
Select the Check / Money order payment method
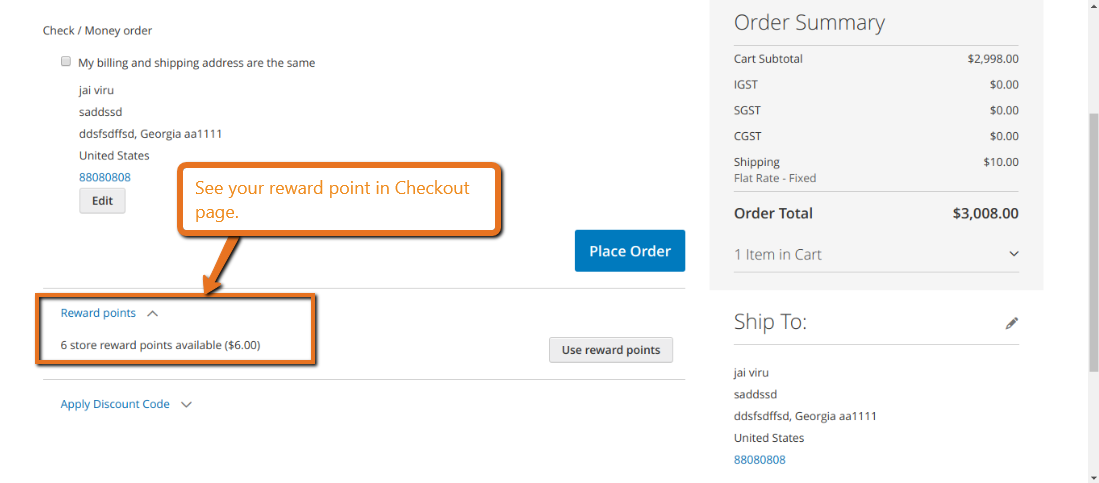[97, 31]
